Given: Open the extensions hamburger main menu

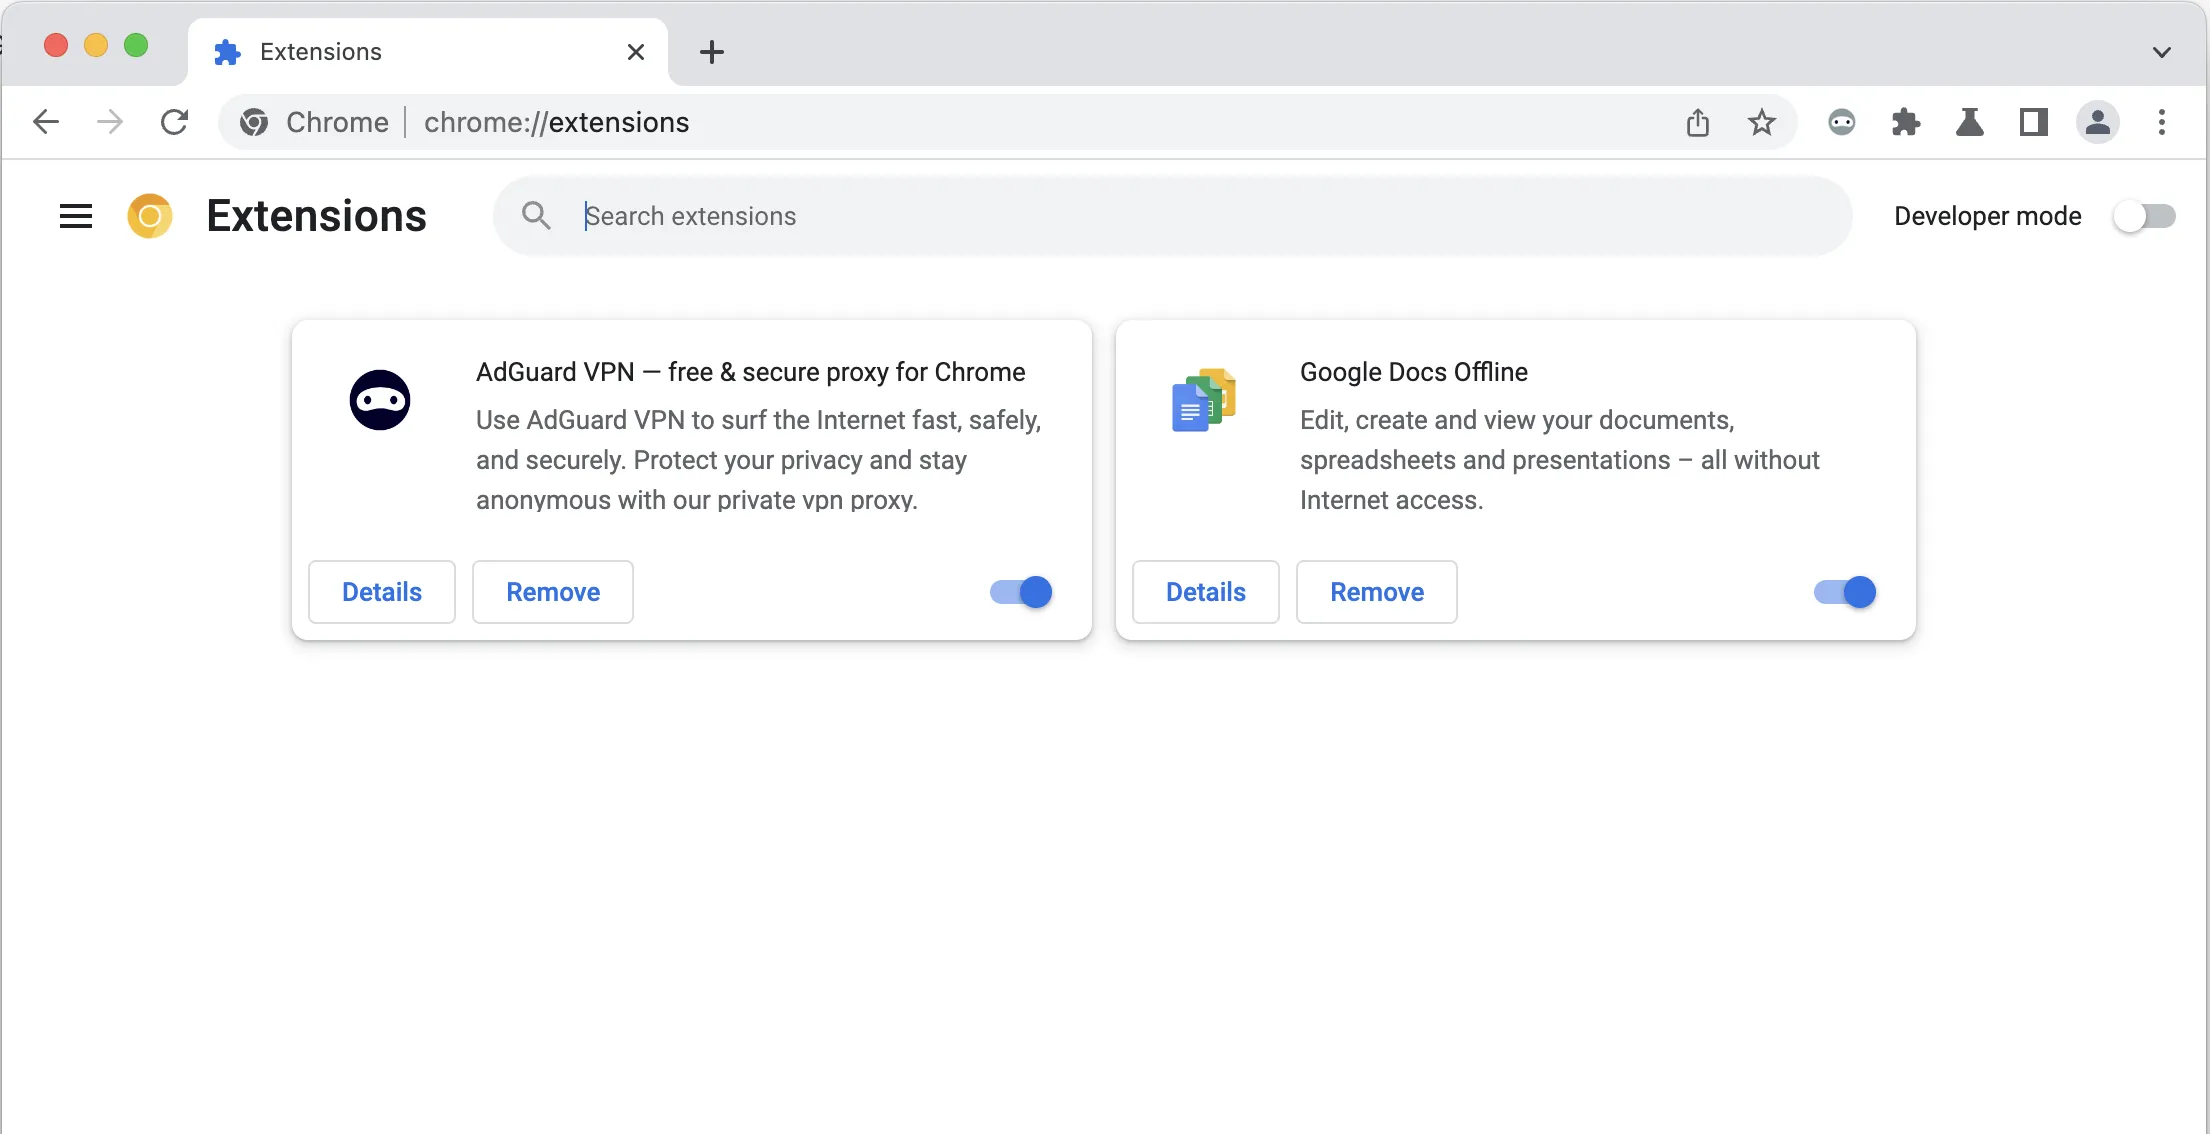Looking at the screenshot, I should coord(76,216).
